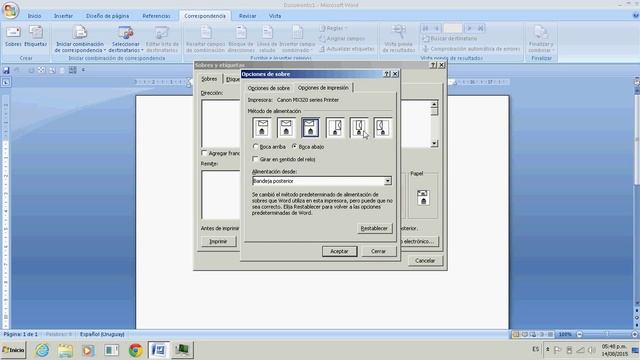The image size is (640, 360).
Task: Click the zoom out minus button
Action: point(579,334)
